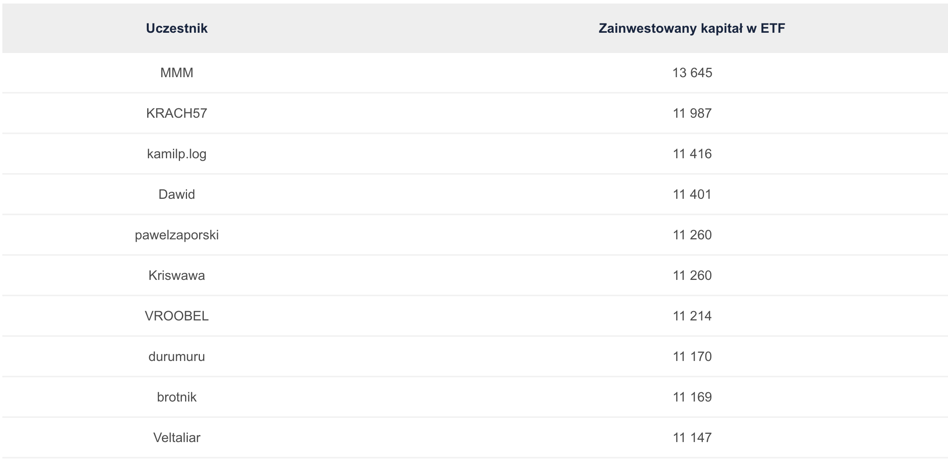
Task: Select capital value 11 169
Action: 692,397
